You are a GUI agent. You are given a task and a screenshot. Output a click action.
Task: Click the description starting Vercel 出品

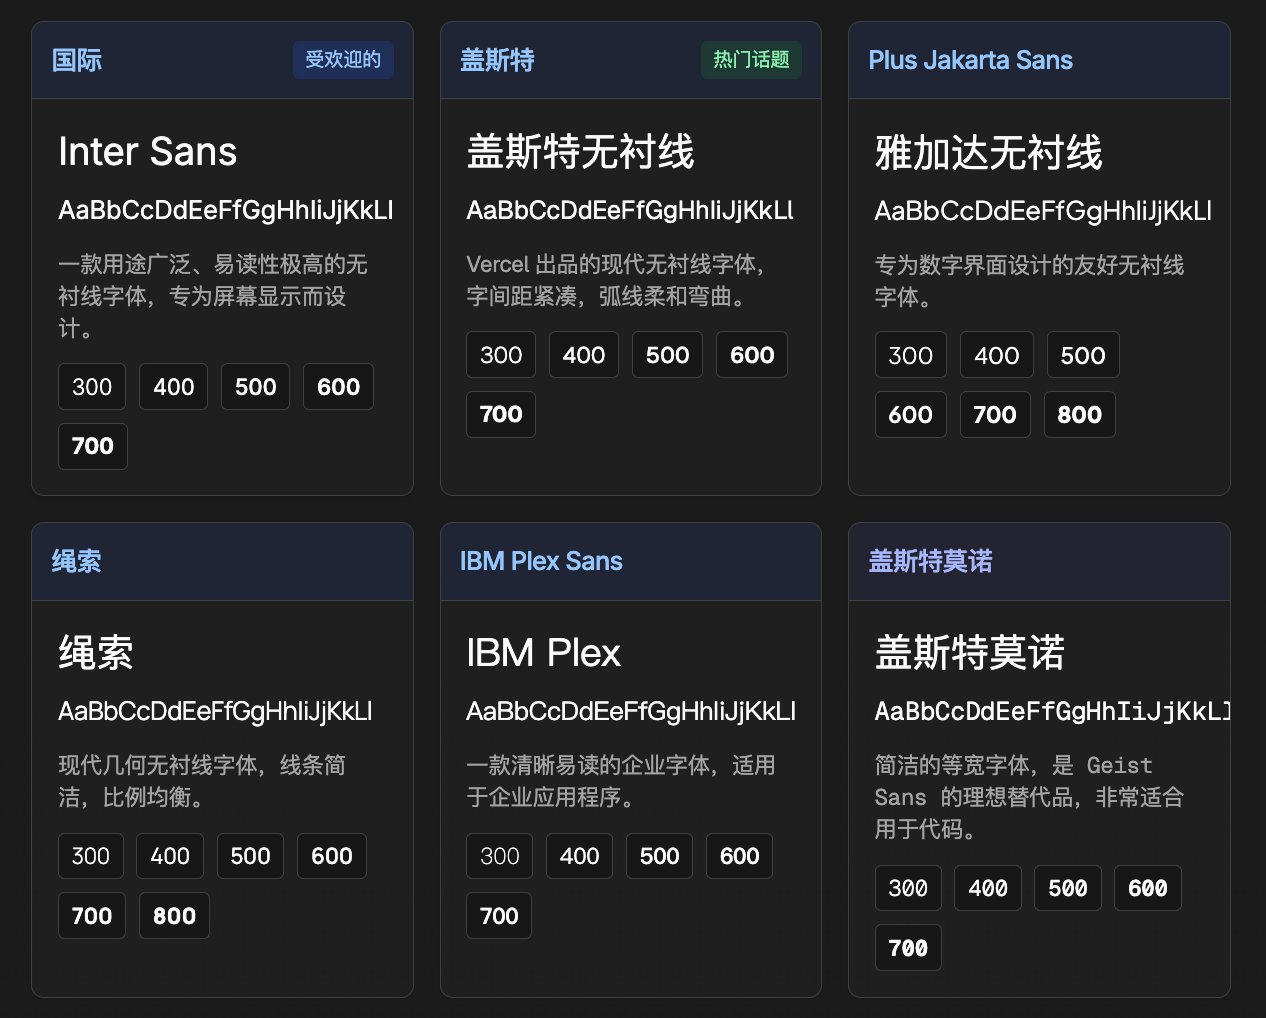pyautogui.click(x=618, y=280)
